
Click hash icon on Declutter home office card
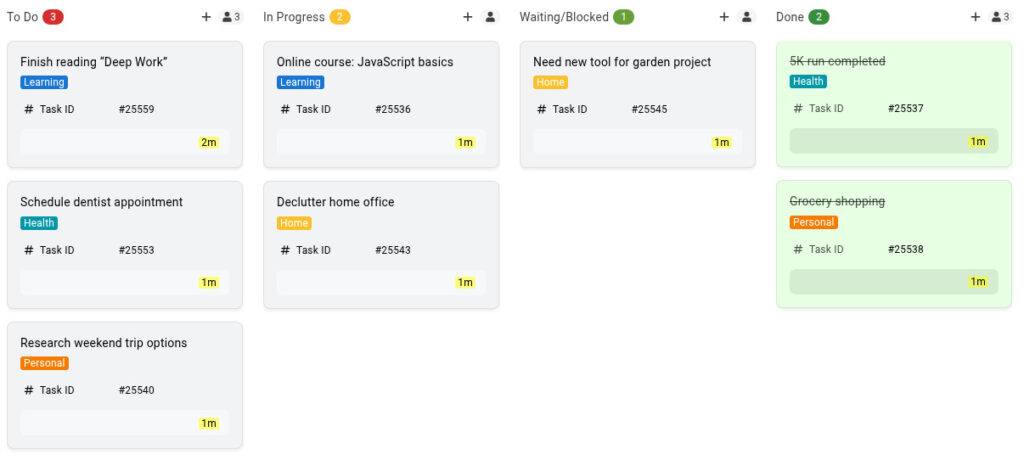285,250
